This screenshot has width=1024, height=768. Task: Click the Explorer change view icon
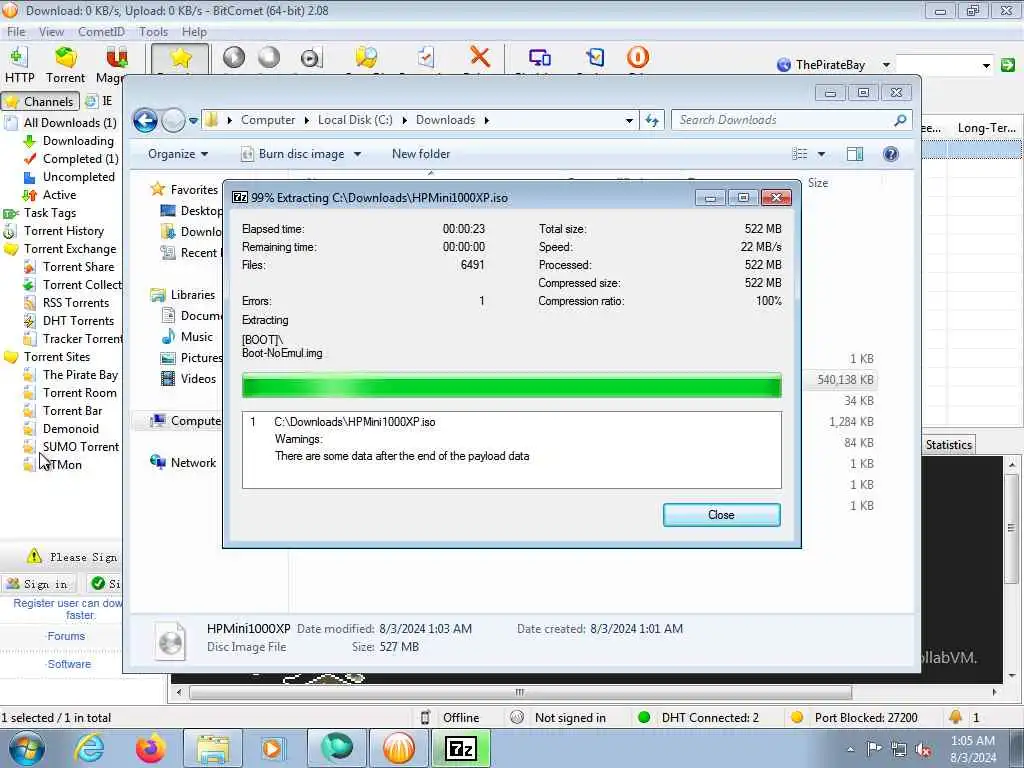click(799, 154)
